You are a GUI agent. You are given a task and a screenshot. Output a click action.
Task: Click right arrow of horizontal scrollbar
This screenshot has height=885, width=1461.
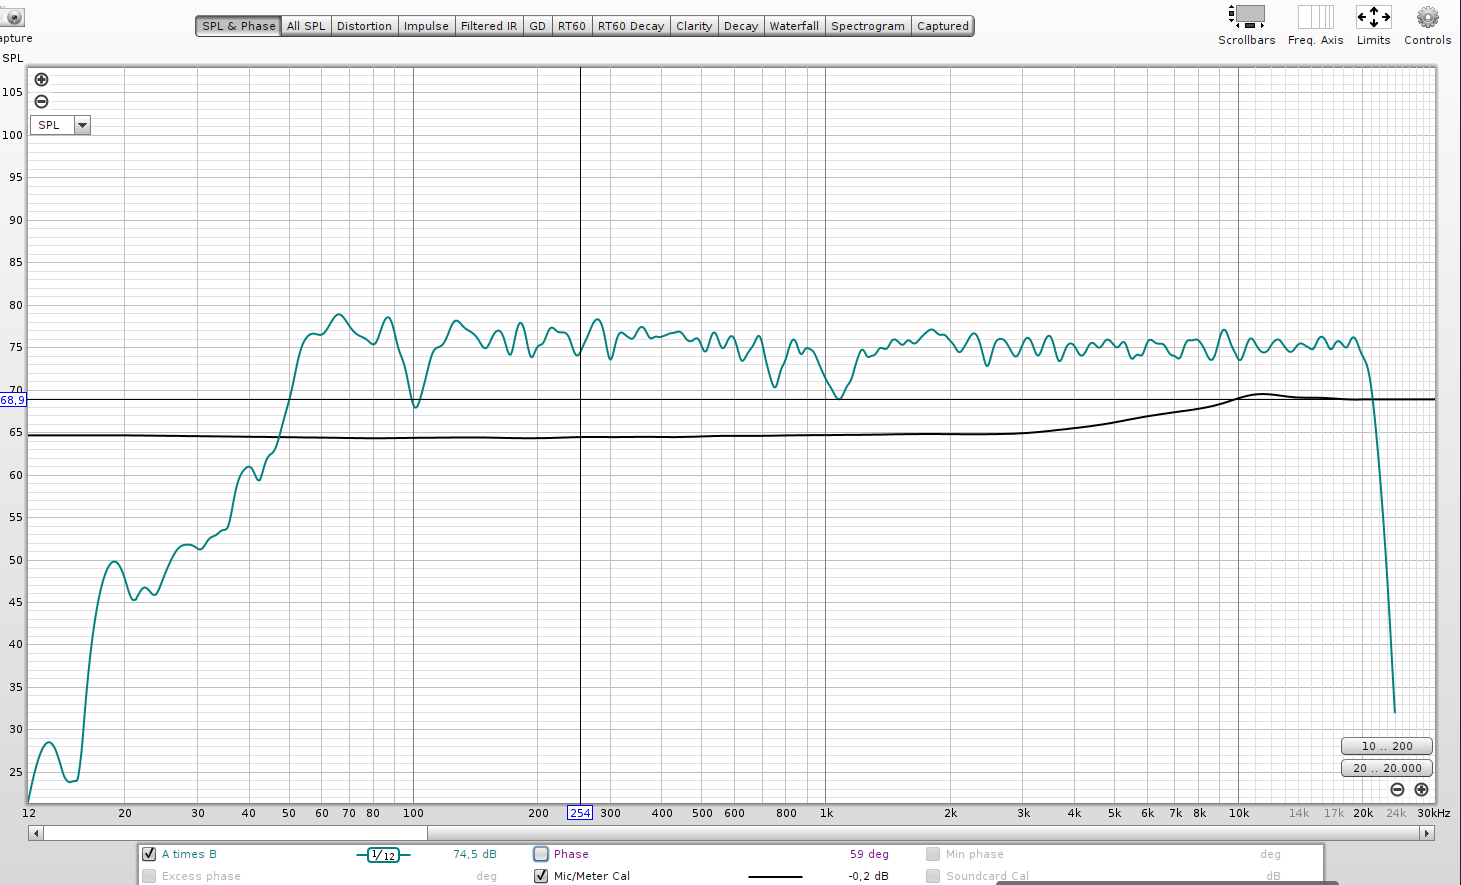[1427, 833]
